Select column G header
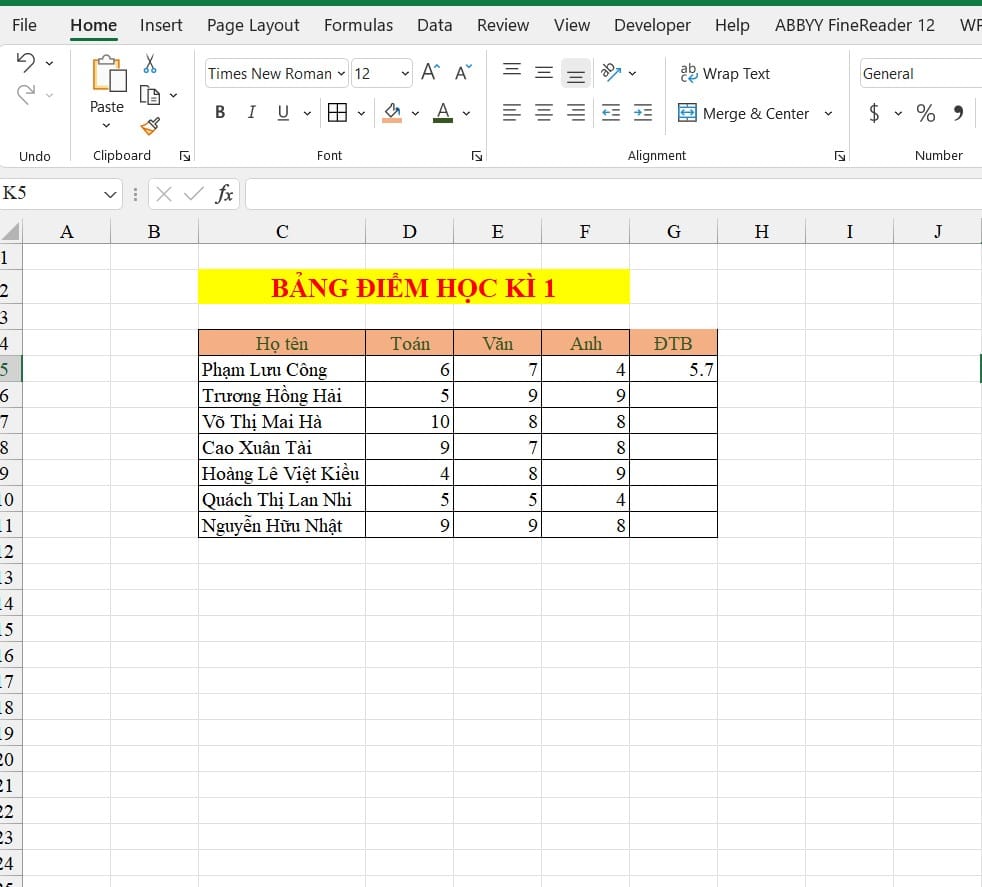Screen dimensions: 982x887 [674, 232]
